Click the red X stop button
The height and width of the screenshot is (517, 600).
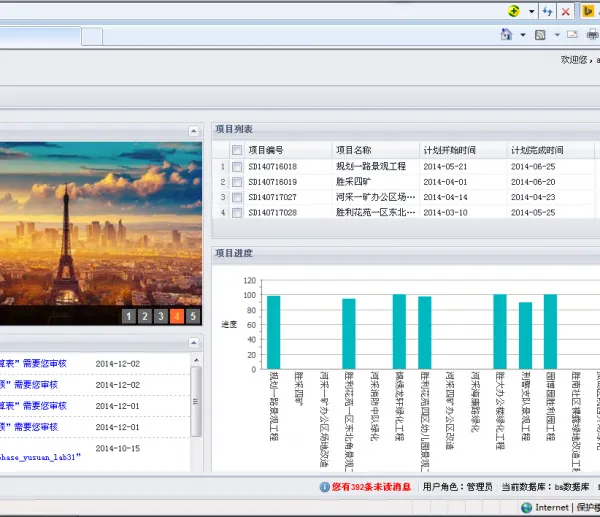(566, 12)
